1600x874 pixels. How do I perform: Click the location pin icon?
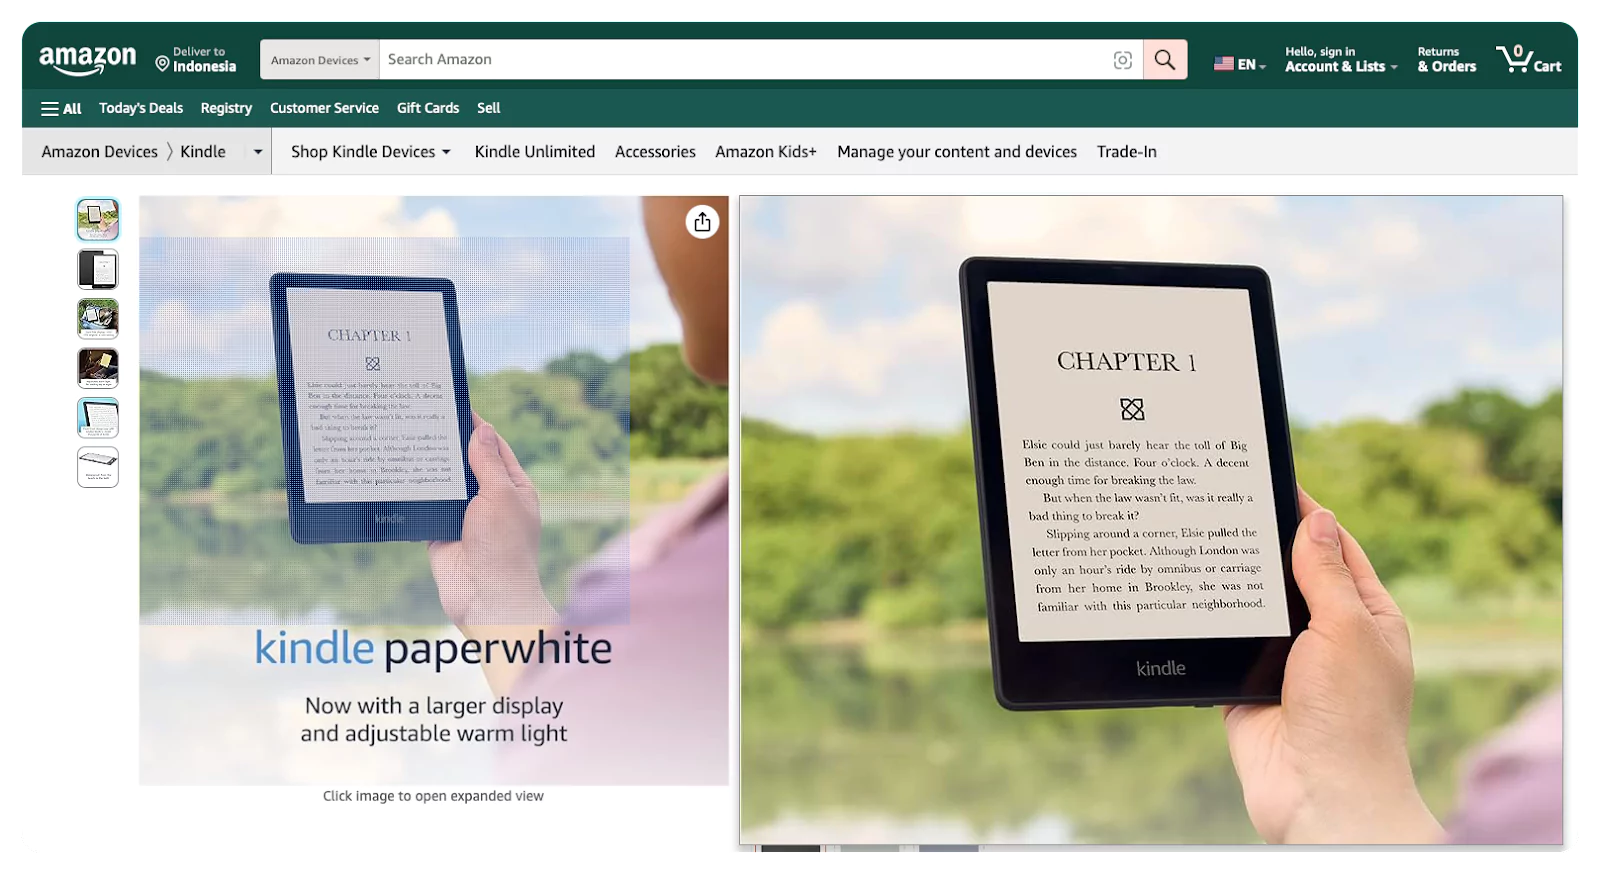click(162, 64)
